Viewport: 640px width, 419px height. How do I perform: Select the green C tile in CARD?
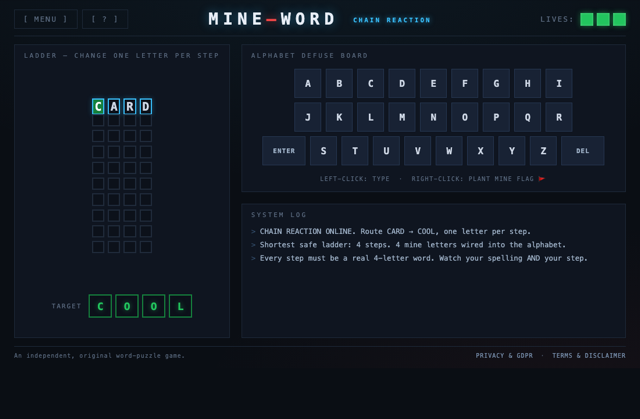tap(98, 106)
